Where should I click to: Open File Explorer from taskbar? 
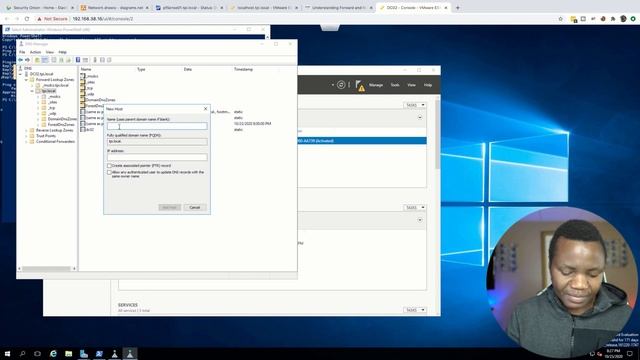point(69,353)
